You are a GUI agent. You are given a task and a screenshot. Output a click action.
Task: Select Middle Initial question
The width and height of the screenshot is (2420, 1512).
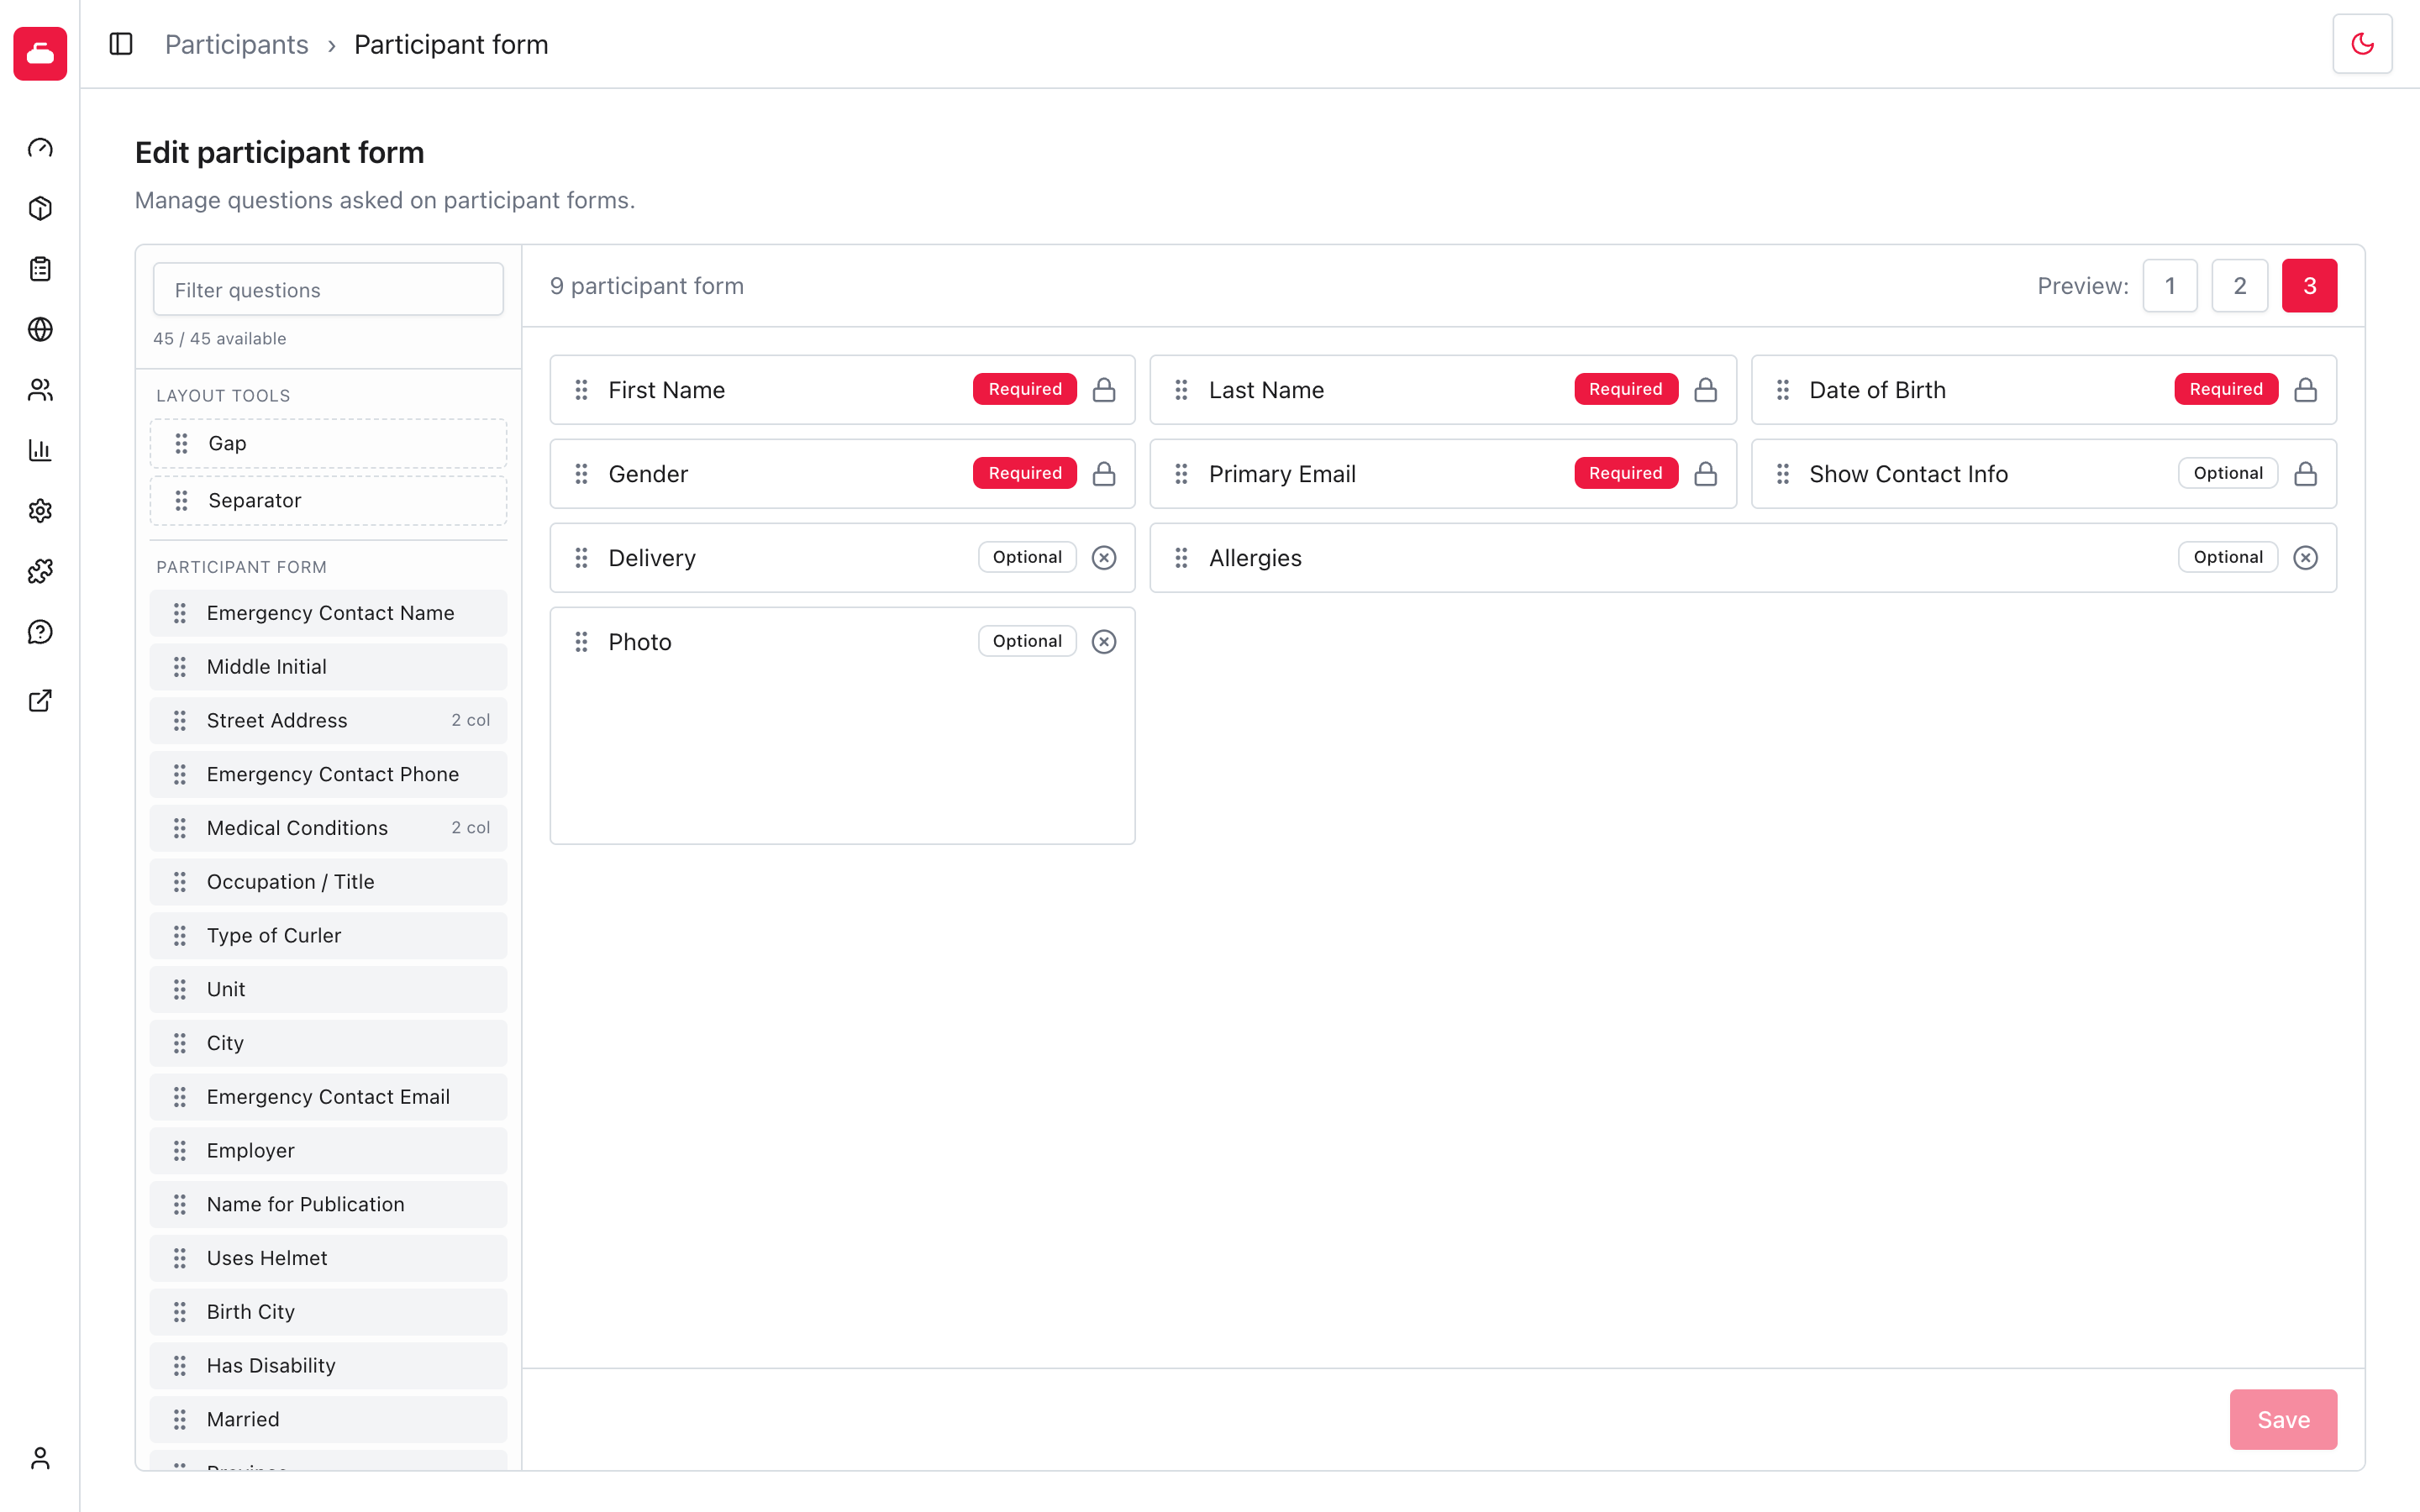[x=328, y=667]
